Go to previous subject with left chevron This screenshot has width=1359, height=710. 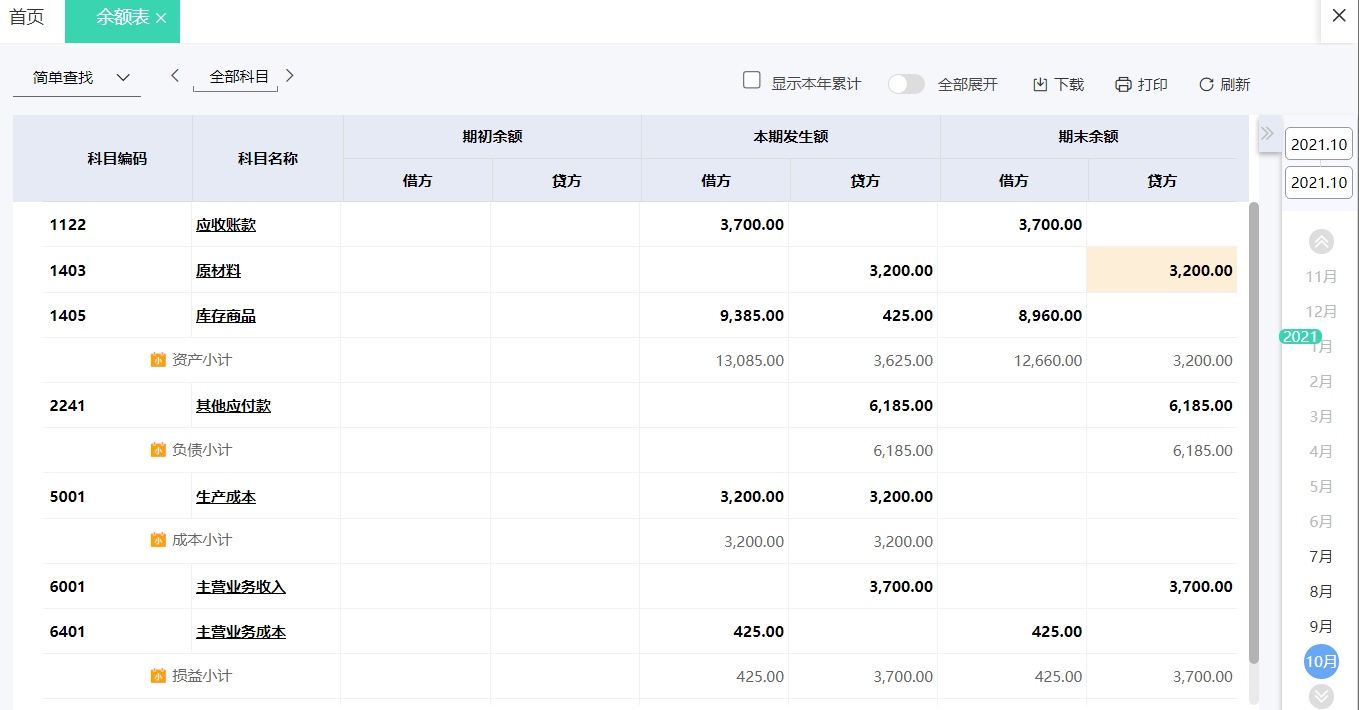pos(175,75)
